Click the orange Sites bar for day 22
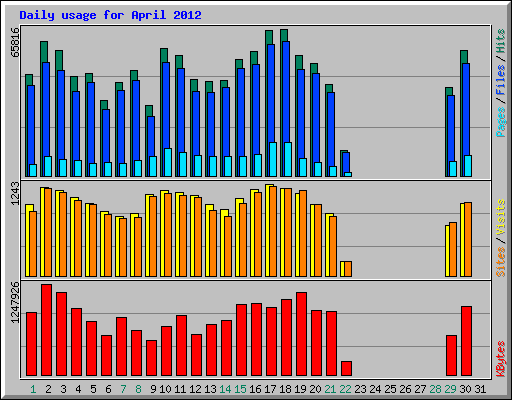The height and width of the screenshot is (400, 512). (x=348, y=269)
